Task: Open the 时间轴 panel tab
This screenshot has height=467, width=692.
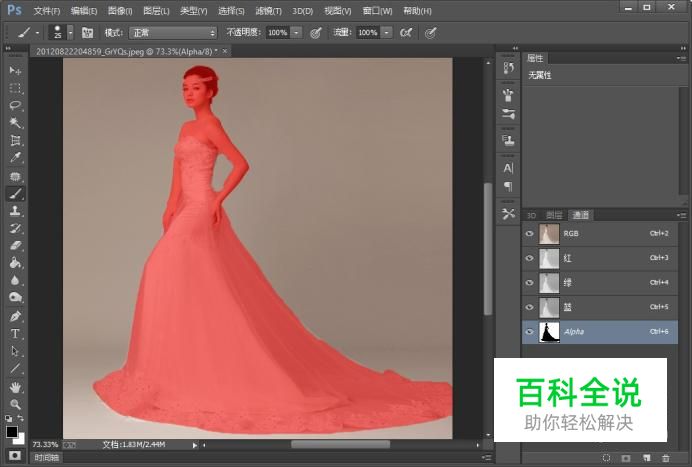Action: 46,458
